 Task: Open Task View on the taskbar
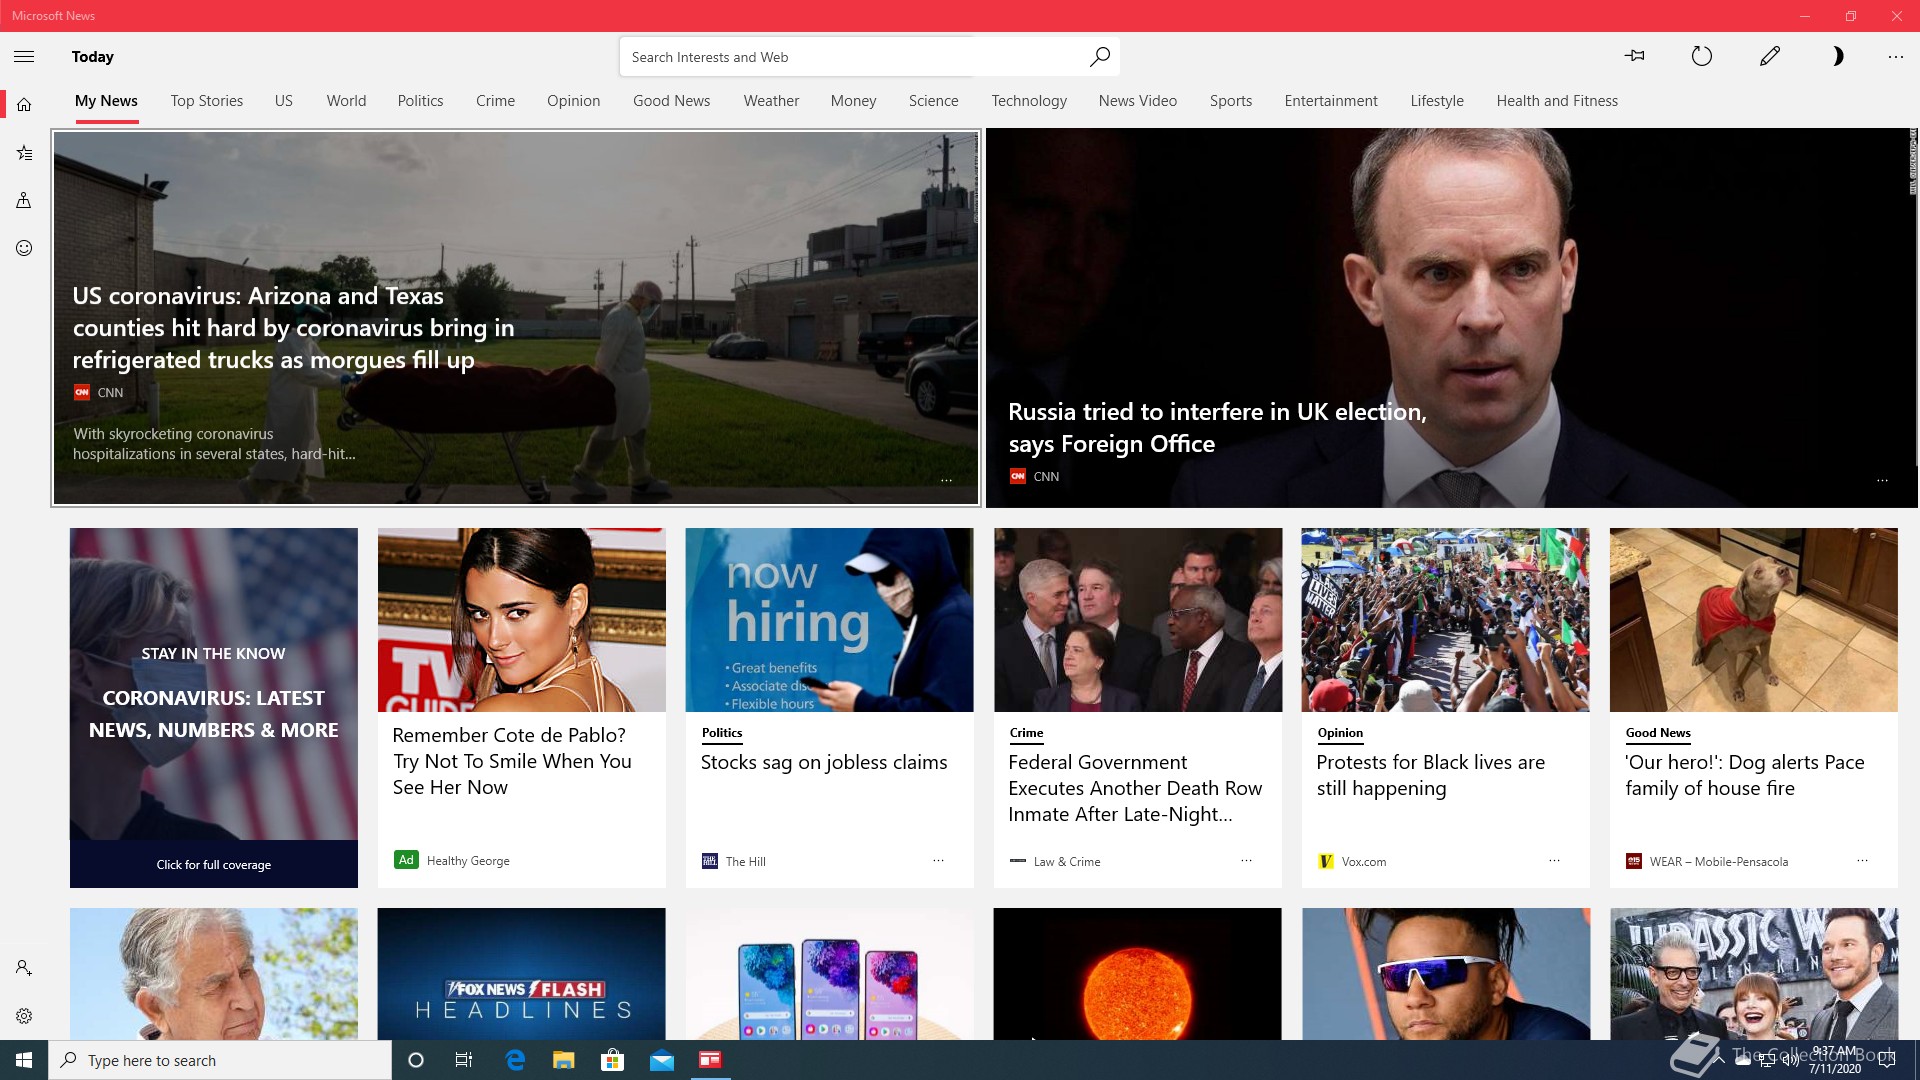(x=464, y=1060)
